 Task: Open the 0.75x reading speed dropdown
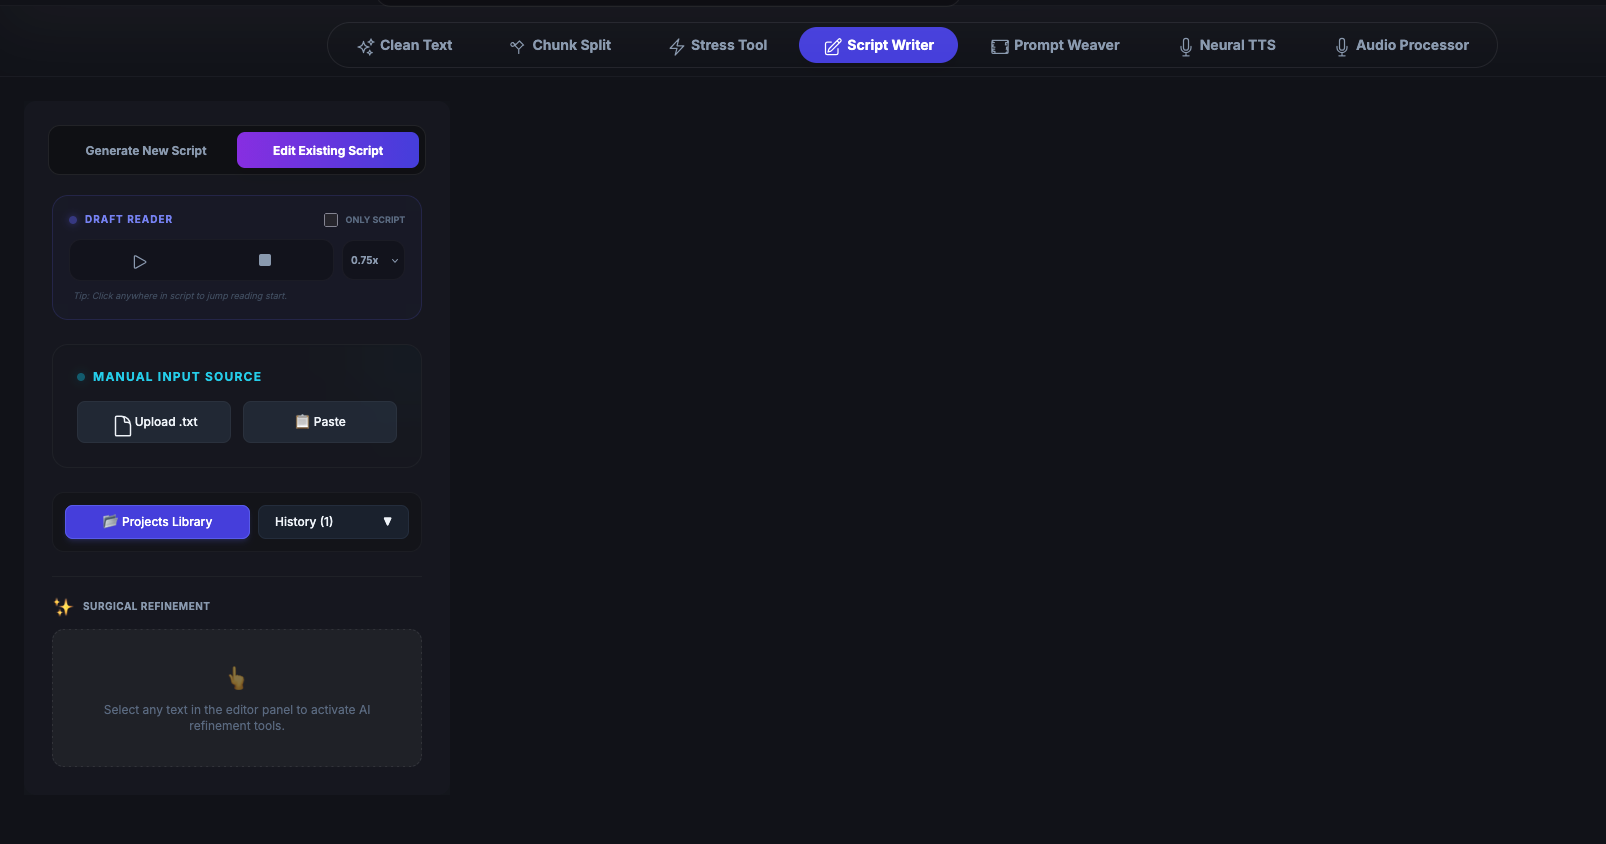[374, 260]
